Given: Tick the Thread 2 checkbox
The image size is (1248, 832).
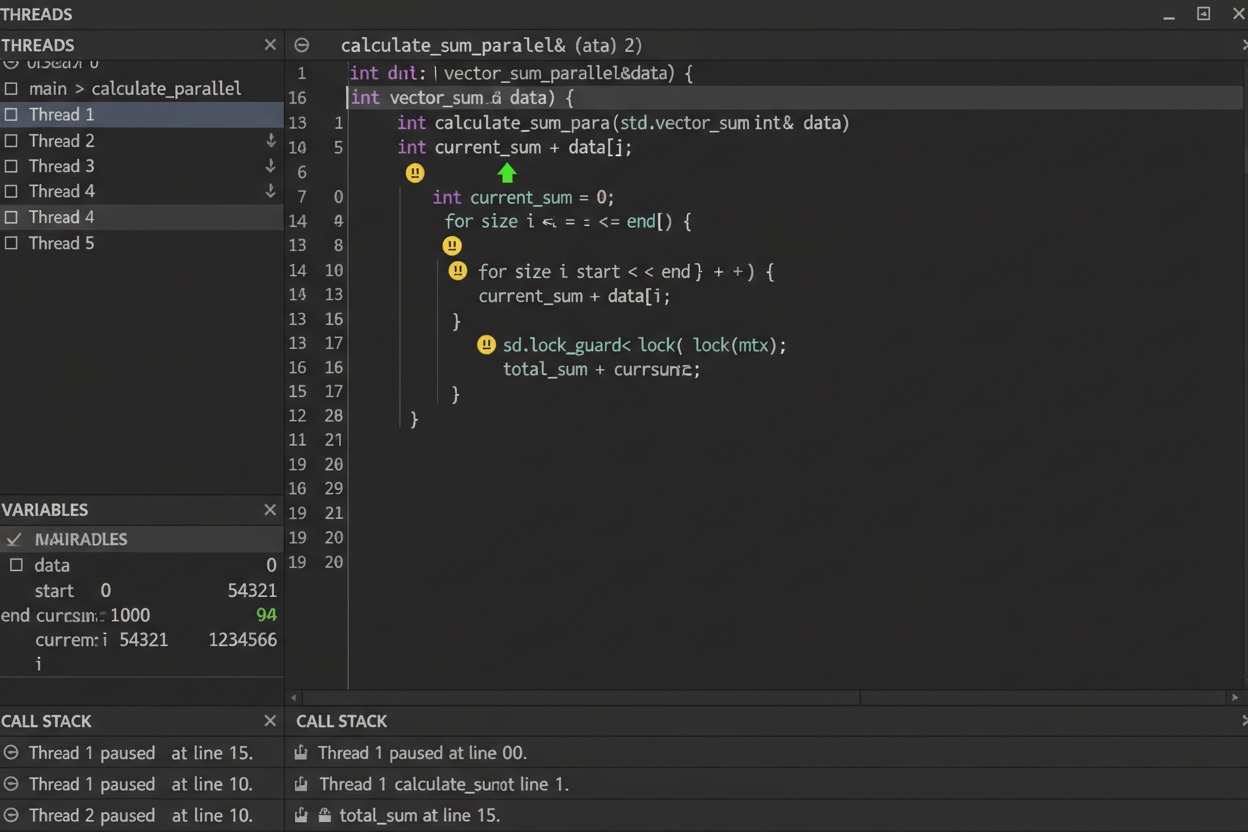Looking at the screenshot, I should click(11, 141).
